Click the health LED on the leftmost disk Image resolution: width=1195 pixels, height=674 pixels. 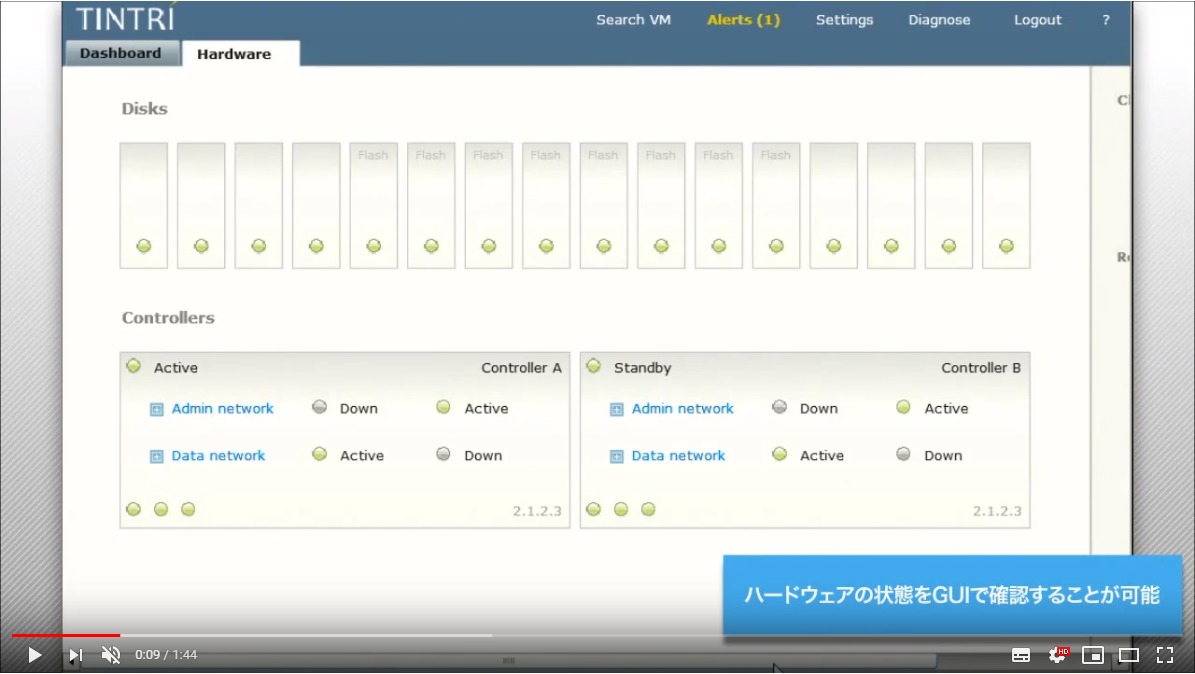tap(142, 245)
